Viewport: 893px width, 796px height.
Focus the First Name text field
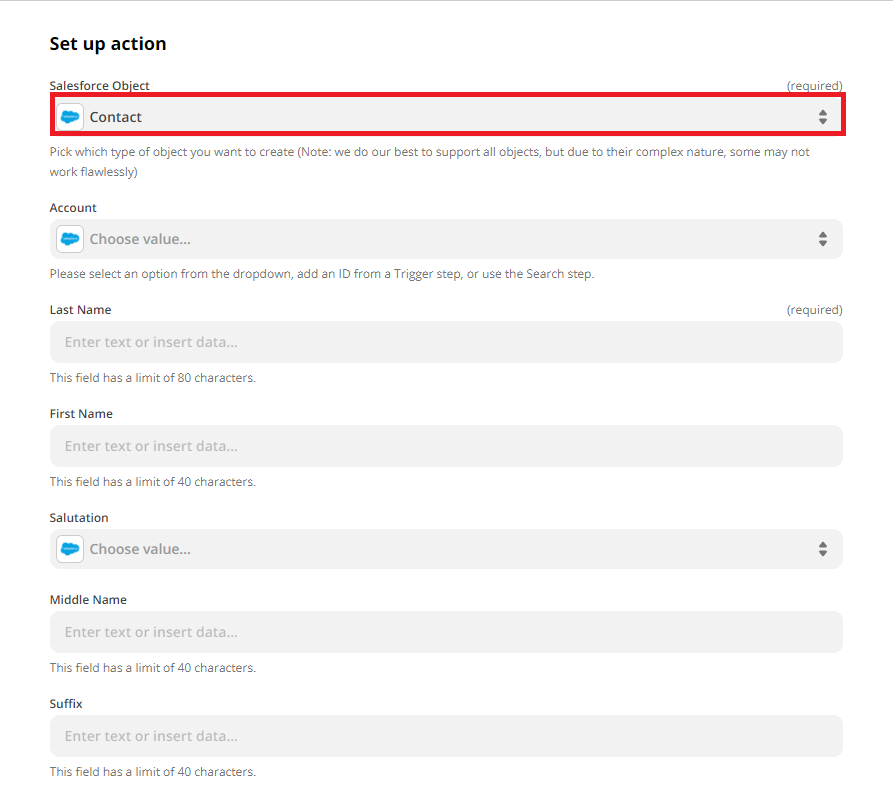(446, 446)
